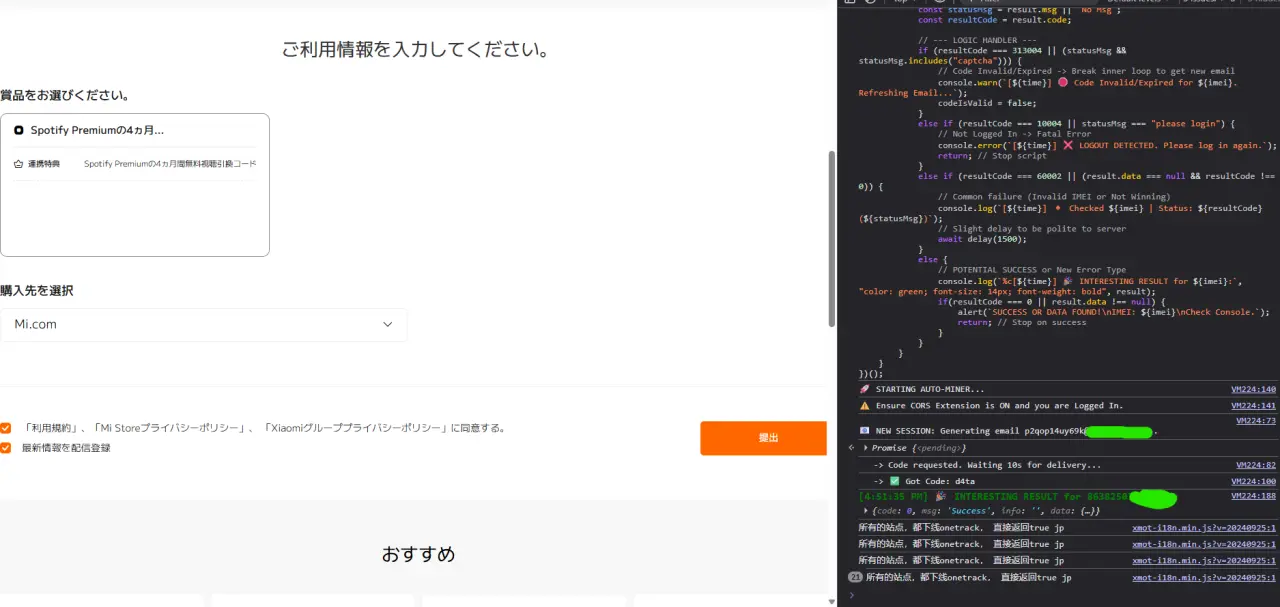This screenshot has width=1280, height=607.
Task: Toggle the 最新情報を配信登録 checkbox
Action: pyautogui.click(x=6, y=448)
